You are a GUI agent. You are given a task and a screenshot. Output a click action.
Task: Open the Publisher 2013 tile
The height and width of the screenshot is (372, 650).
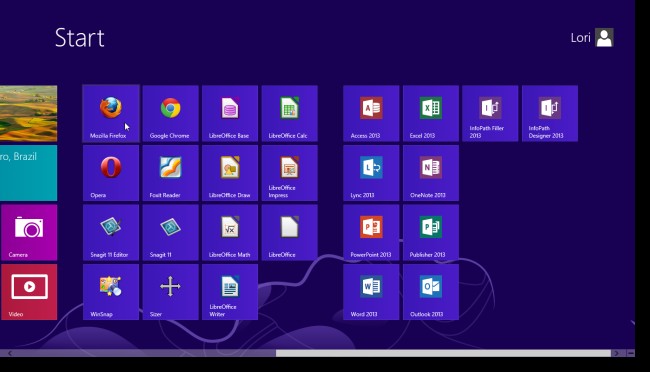431,233
